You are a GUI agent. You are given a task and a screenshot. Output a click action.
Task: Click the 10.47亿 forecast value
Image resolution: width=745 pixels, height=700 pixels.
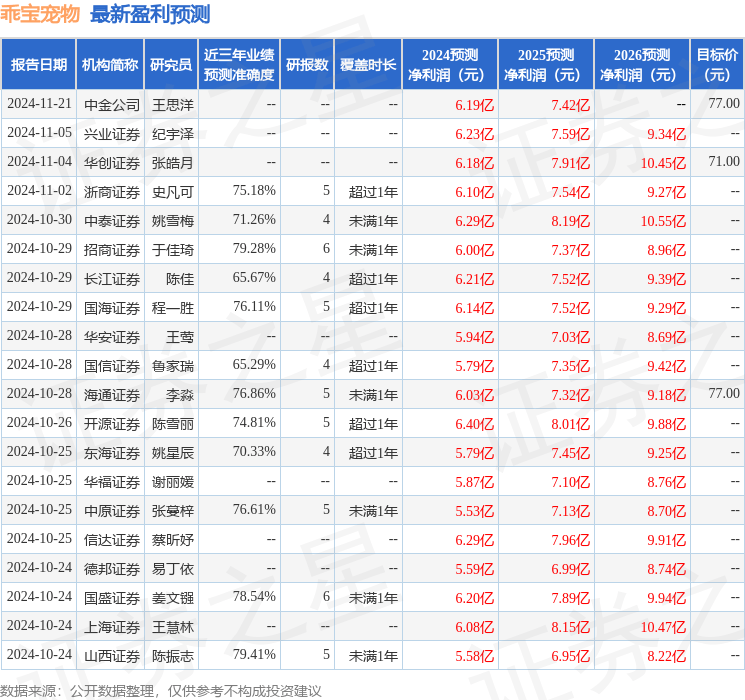[x=663, y=627]
